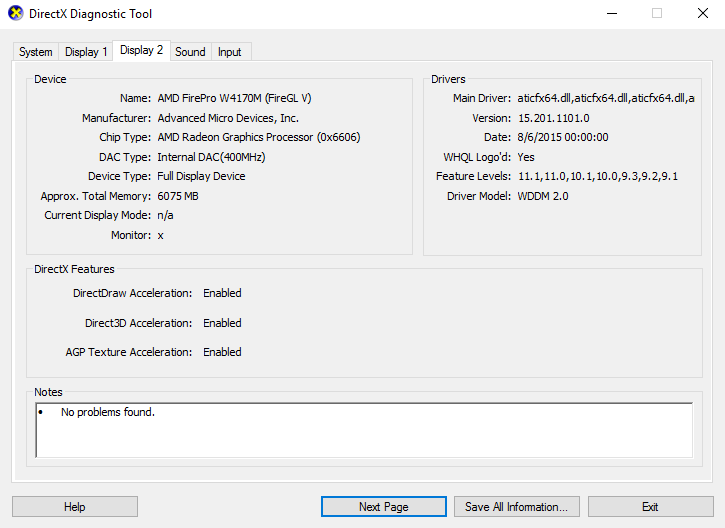Click WHQL Logo'd value 'Yes'
This screenshot has width=725, height=528.
tap(526, 157)
